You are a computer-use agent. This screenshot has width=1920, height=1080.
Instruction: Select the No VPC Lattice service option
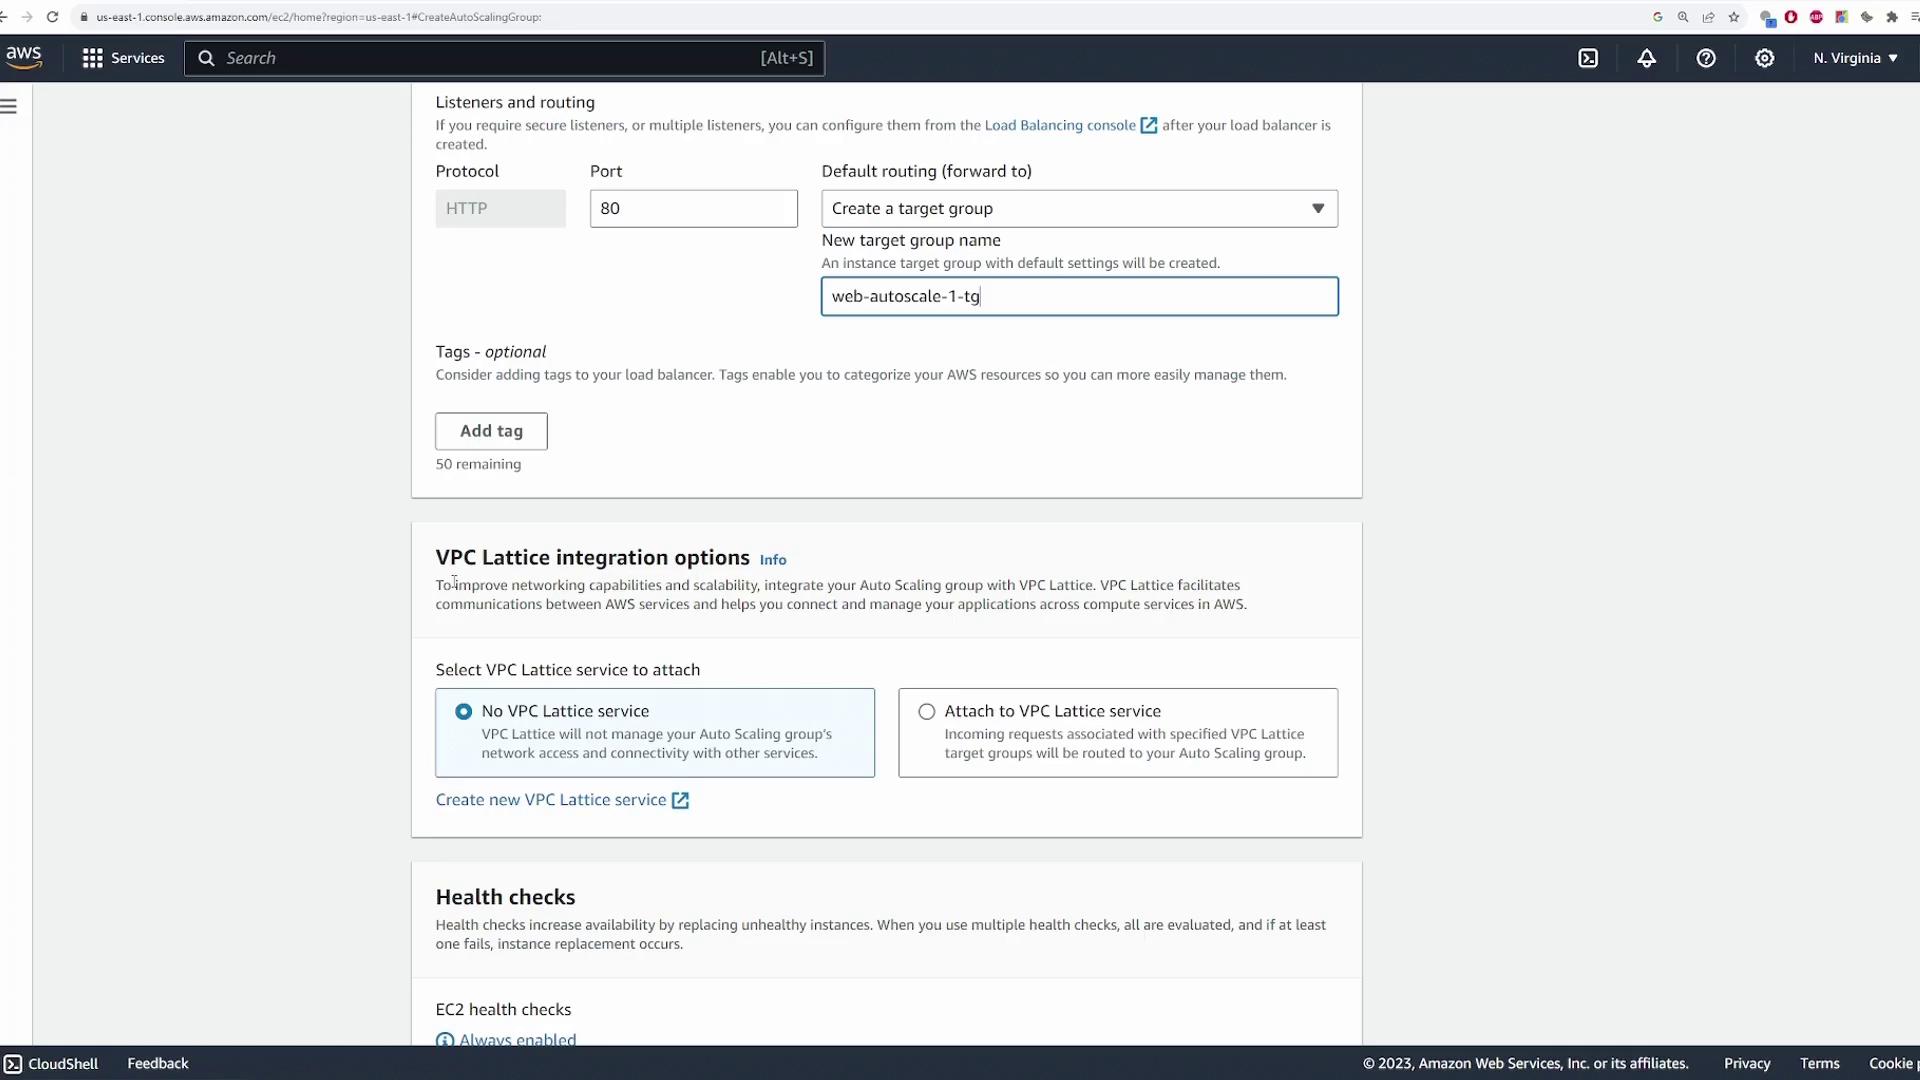point(463,712)
